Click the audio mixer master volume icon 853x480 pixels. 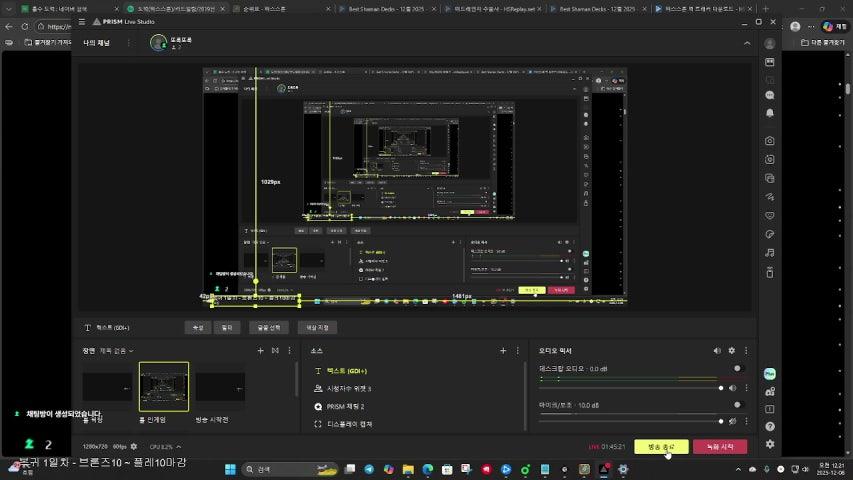pos(716,351)
